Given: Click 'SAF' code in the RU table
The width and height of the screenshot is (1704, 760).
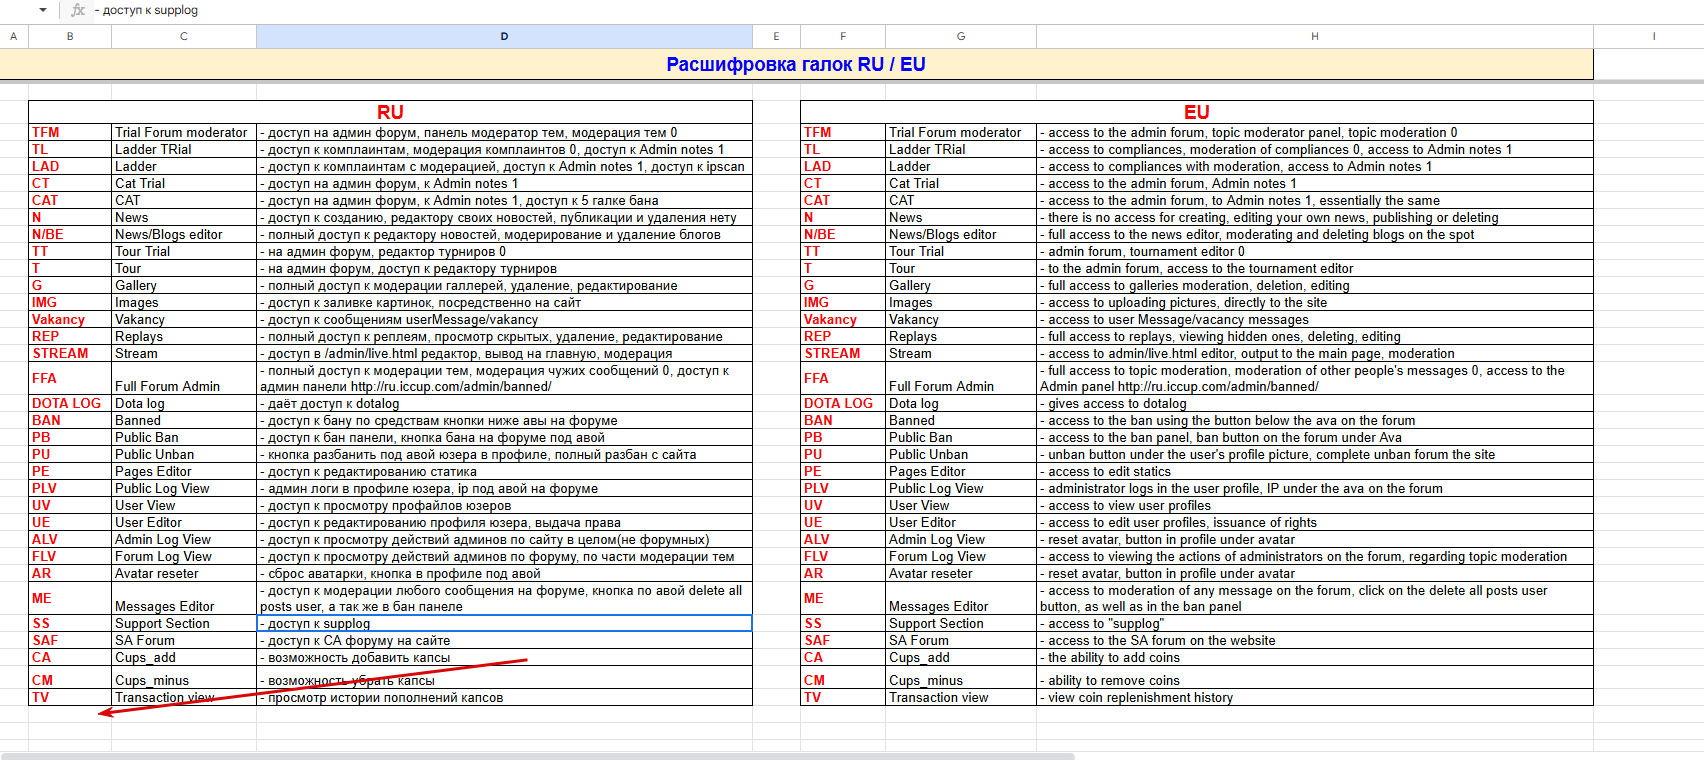Looking at the screenshot, I should click(45, 640).
